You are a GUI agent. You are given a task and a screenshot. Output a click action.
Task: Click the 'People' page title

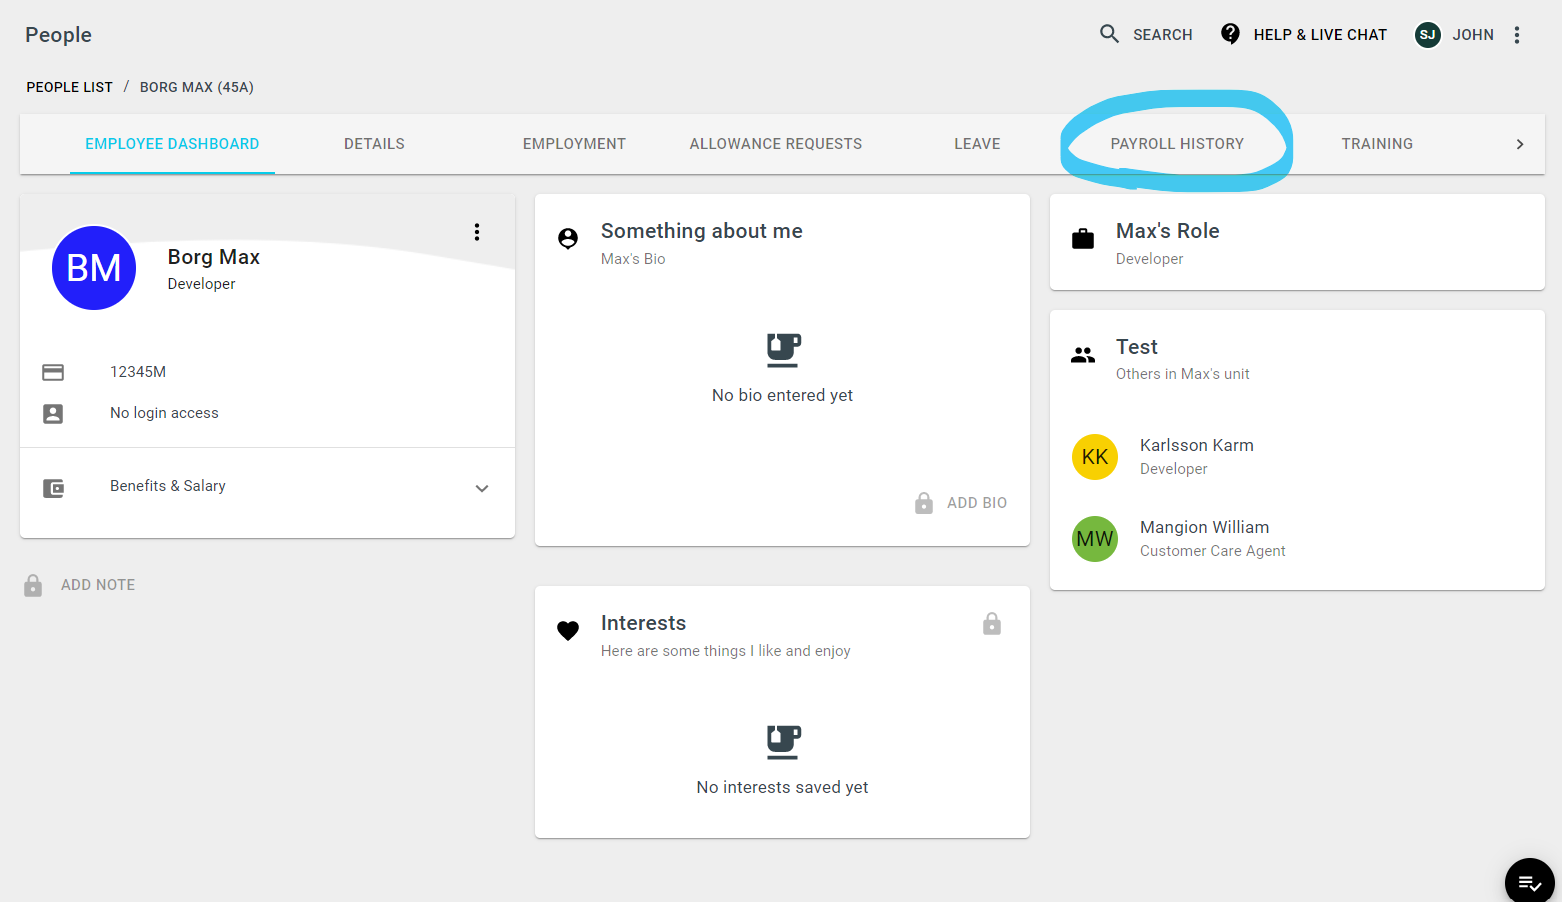(x=58, y=35)
